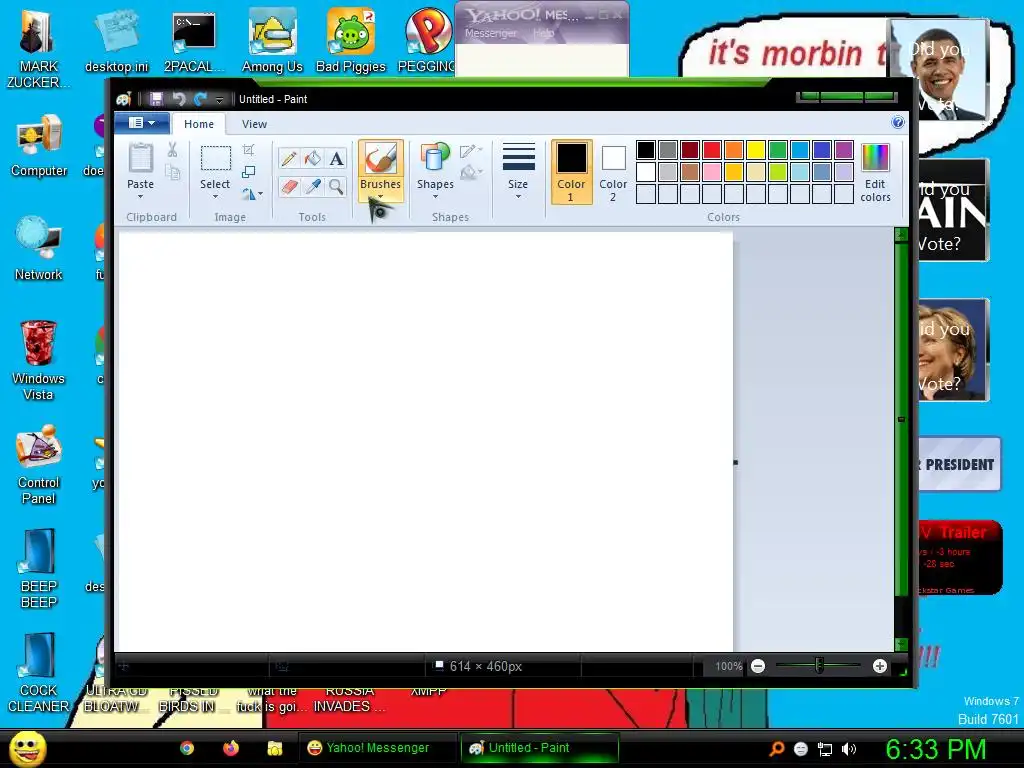
Task: Launch Chrome from the taskbar
Action: click(187, 748)
